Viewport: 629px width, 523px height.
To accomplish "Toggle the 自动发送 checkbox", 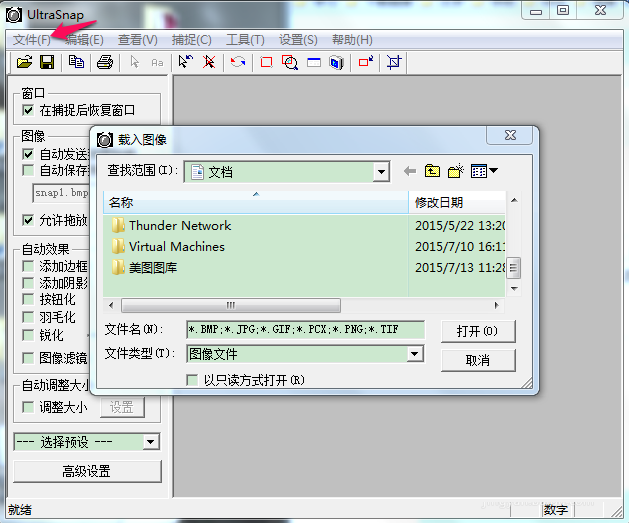I will (x=28, y=154).
